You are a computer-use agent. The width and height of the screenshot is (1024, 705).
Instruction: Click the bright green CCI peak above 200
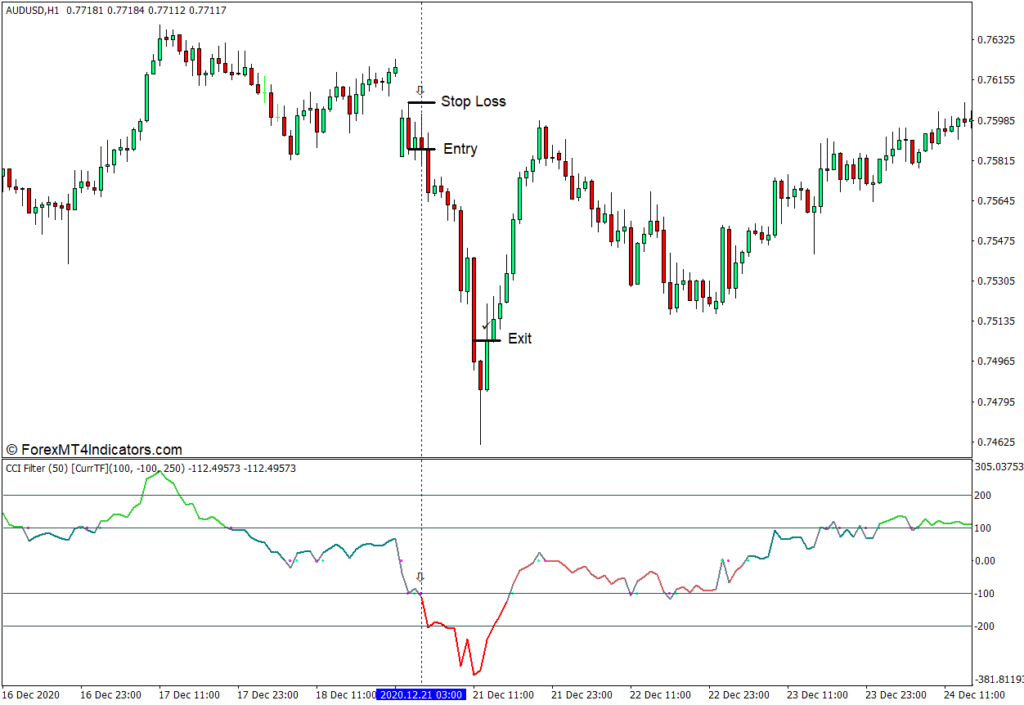(x=160, y=473)
